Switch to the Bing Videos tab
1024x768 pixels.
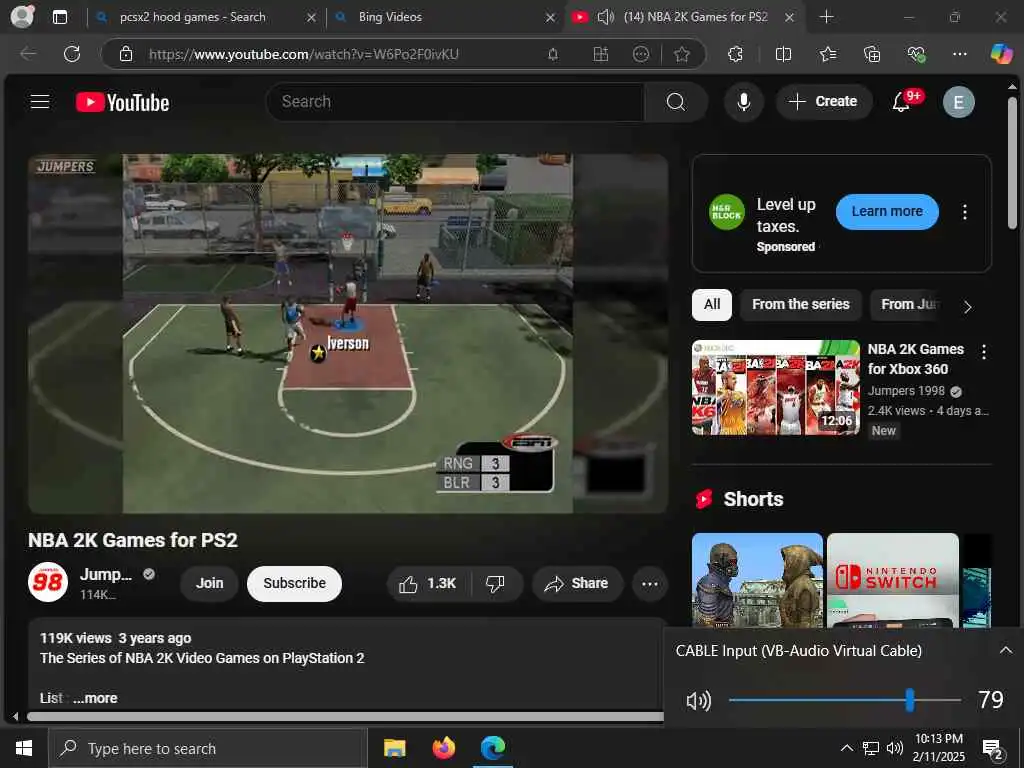click(445, 17)
